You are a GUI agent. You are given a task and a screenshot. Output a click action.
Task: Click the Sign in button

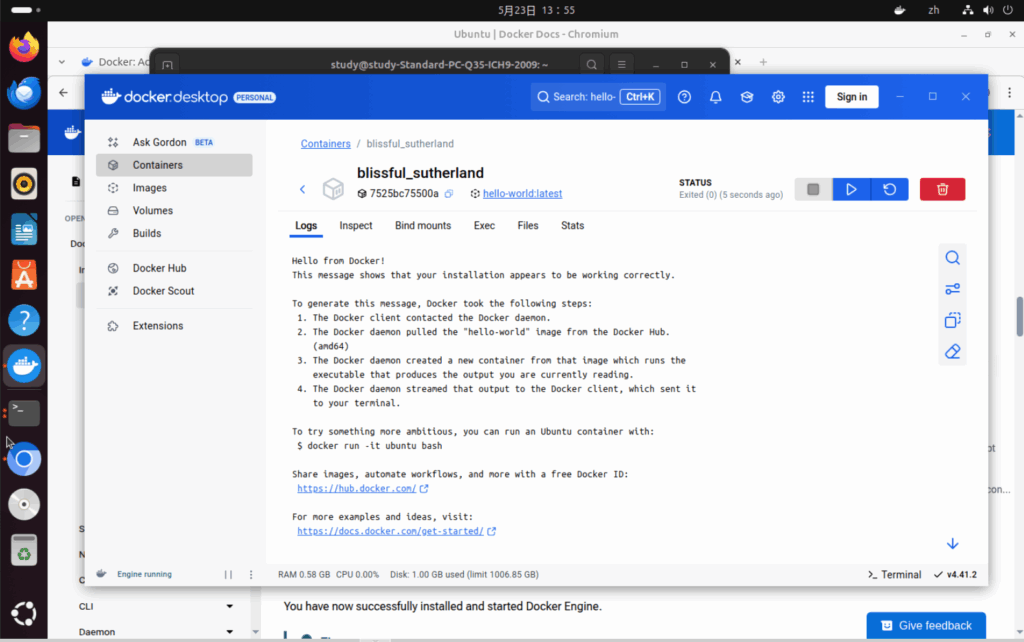852,97
